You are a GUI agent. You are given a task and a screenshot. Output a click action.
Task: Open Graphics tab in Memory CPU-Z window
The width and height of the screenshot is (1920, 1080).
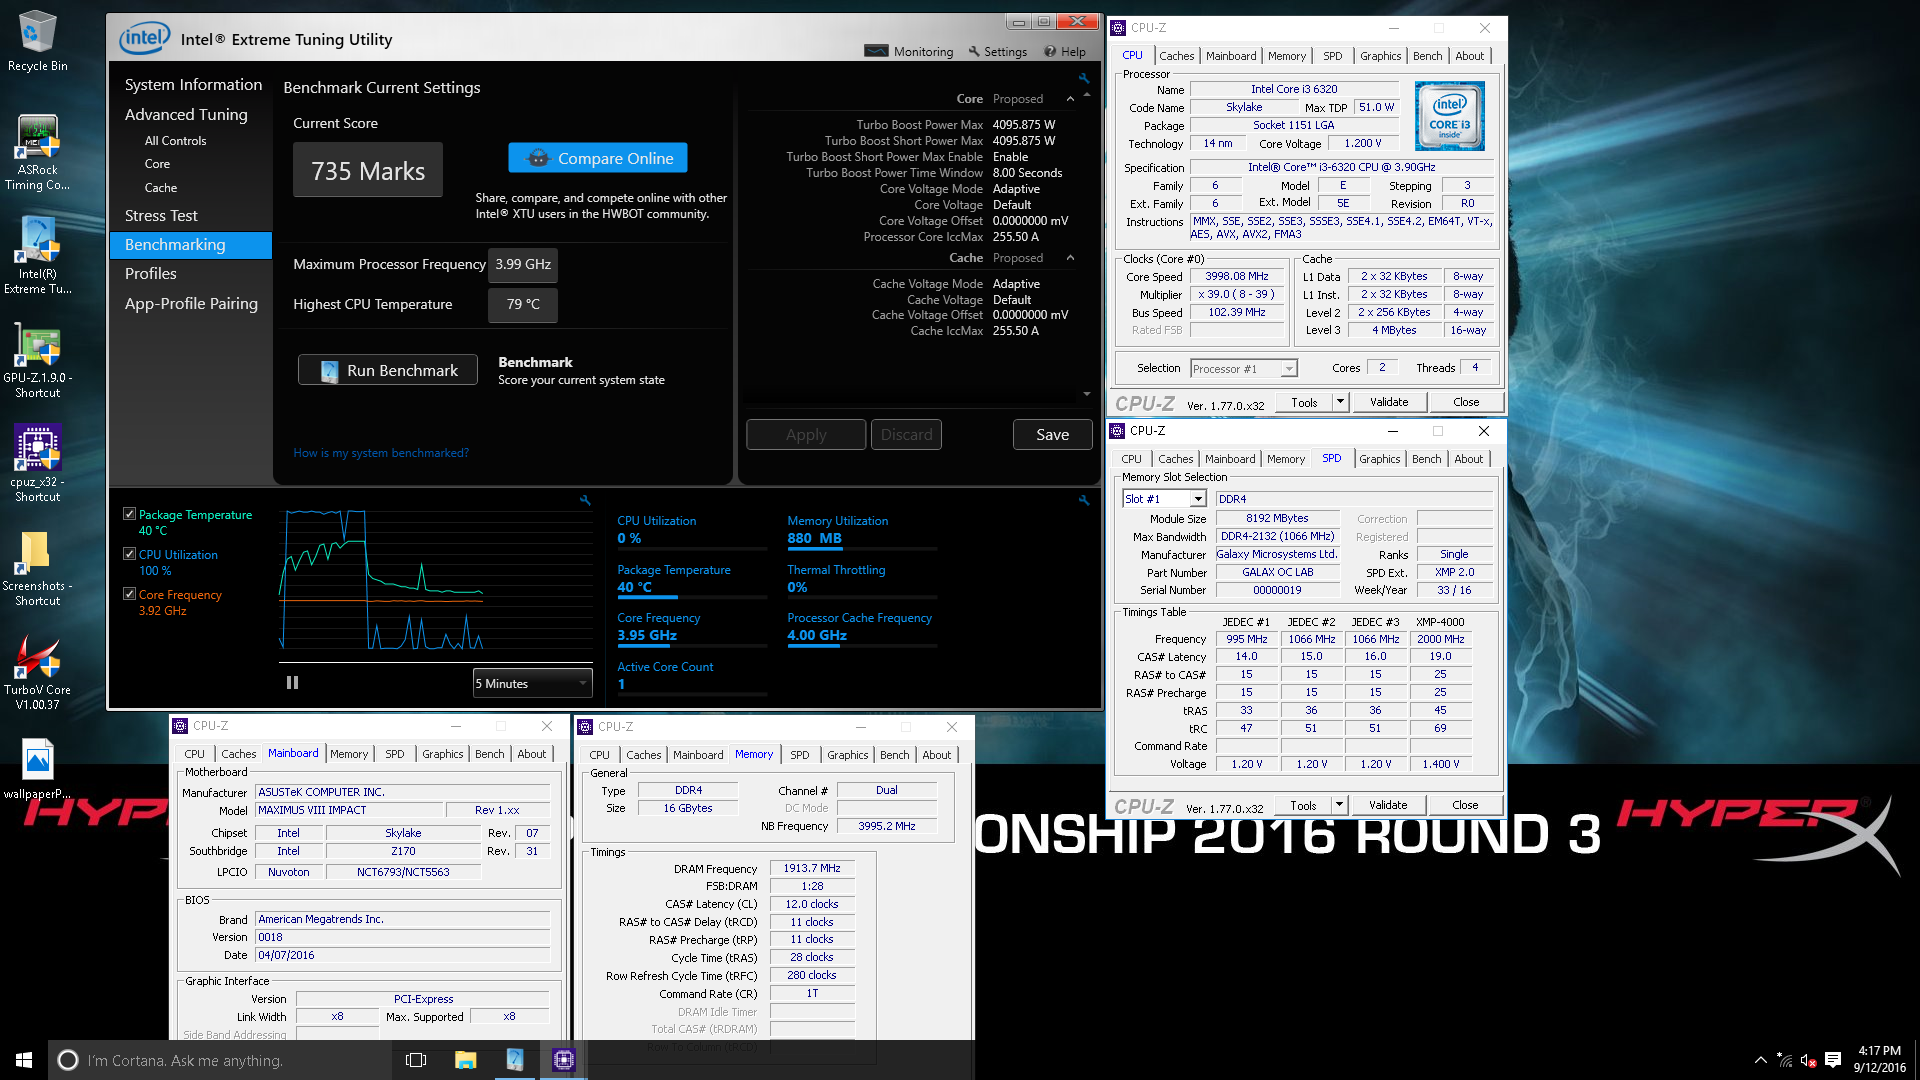pyautogui.click(x=848, y=755)
